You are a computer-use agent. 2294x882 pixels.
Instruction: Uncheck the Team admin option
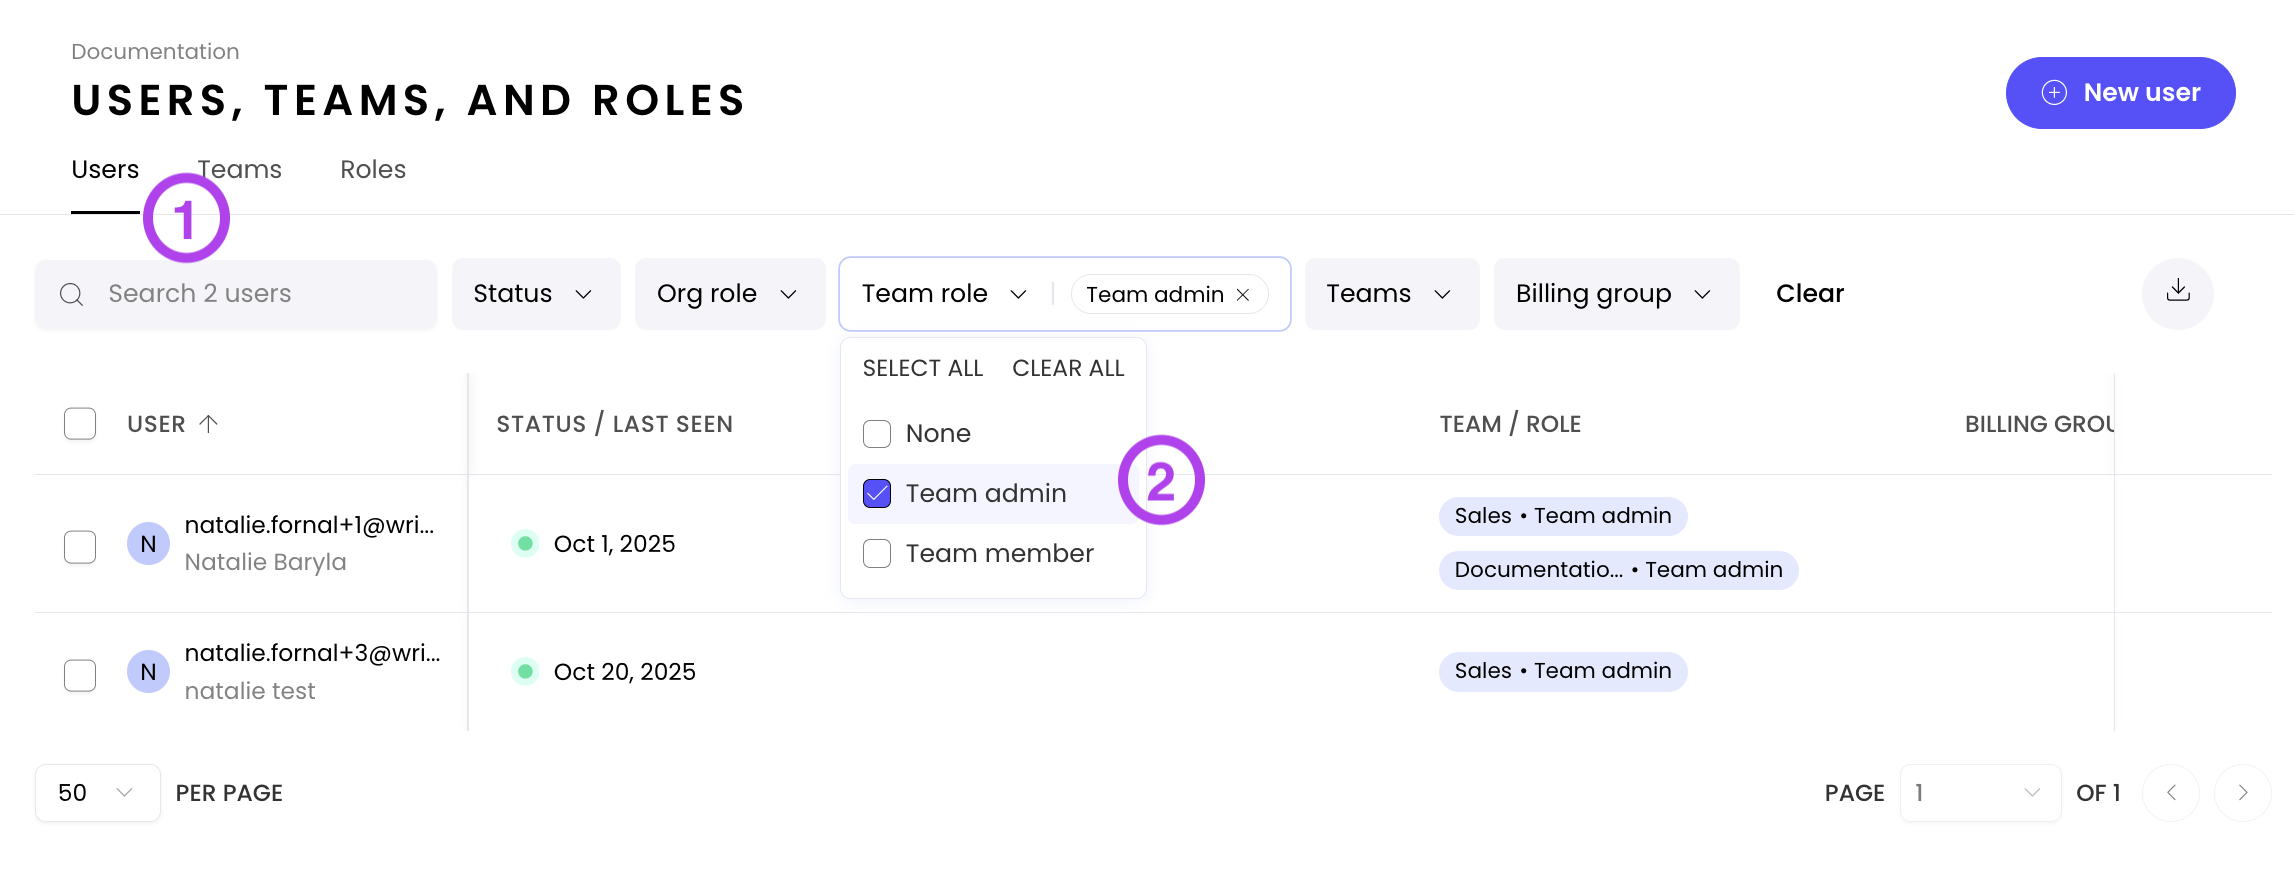[x=877, y=494]
